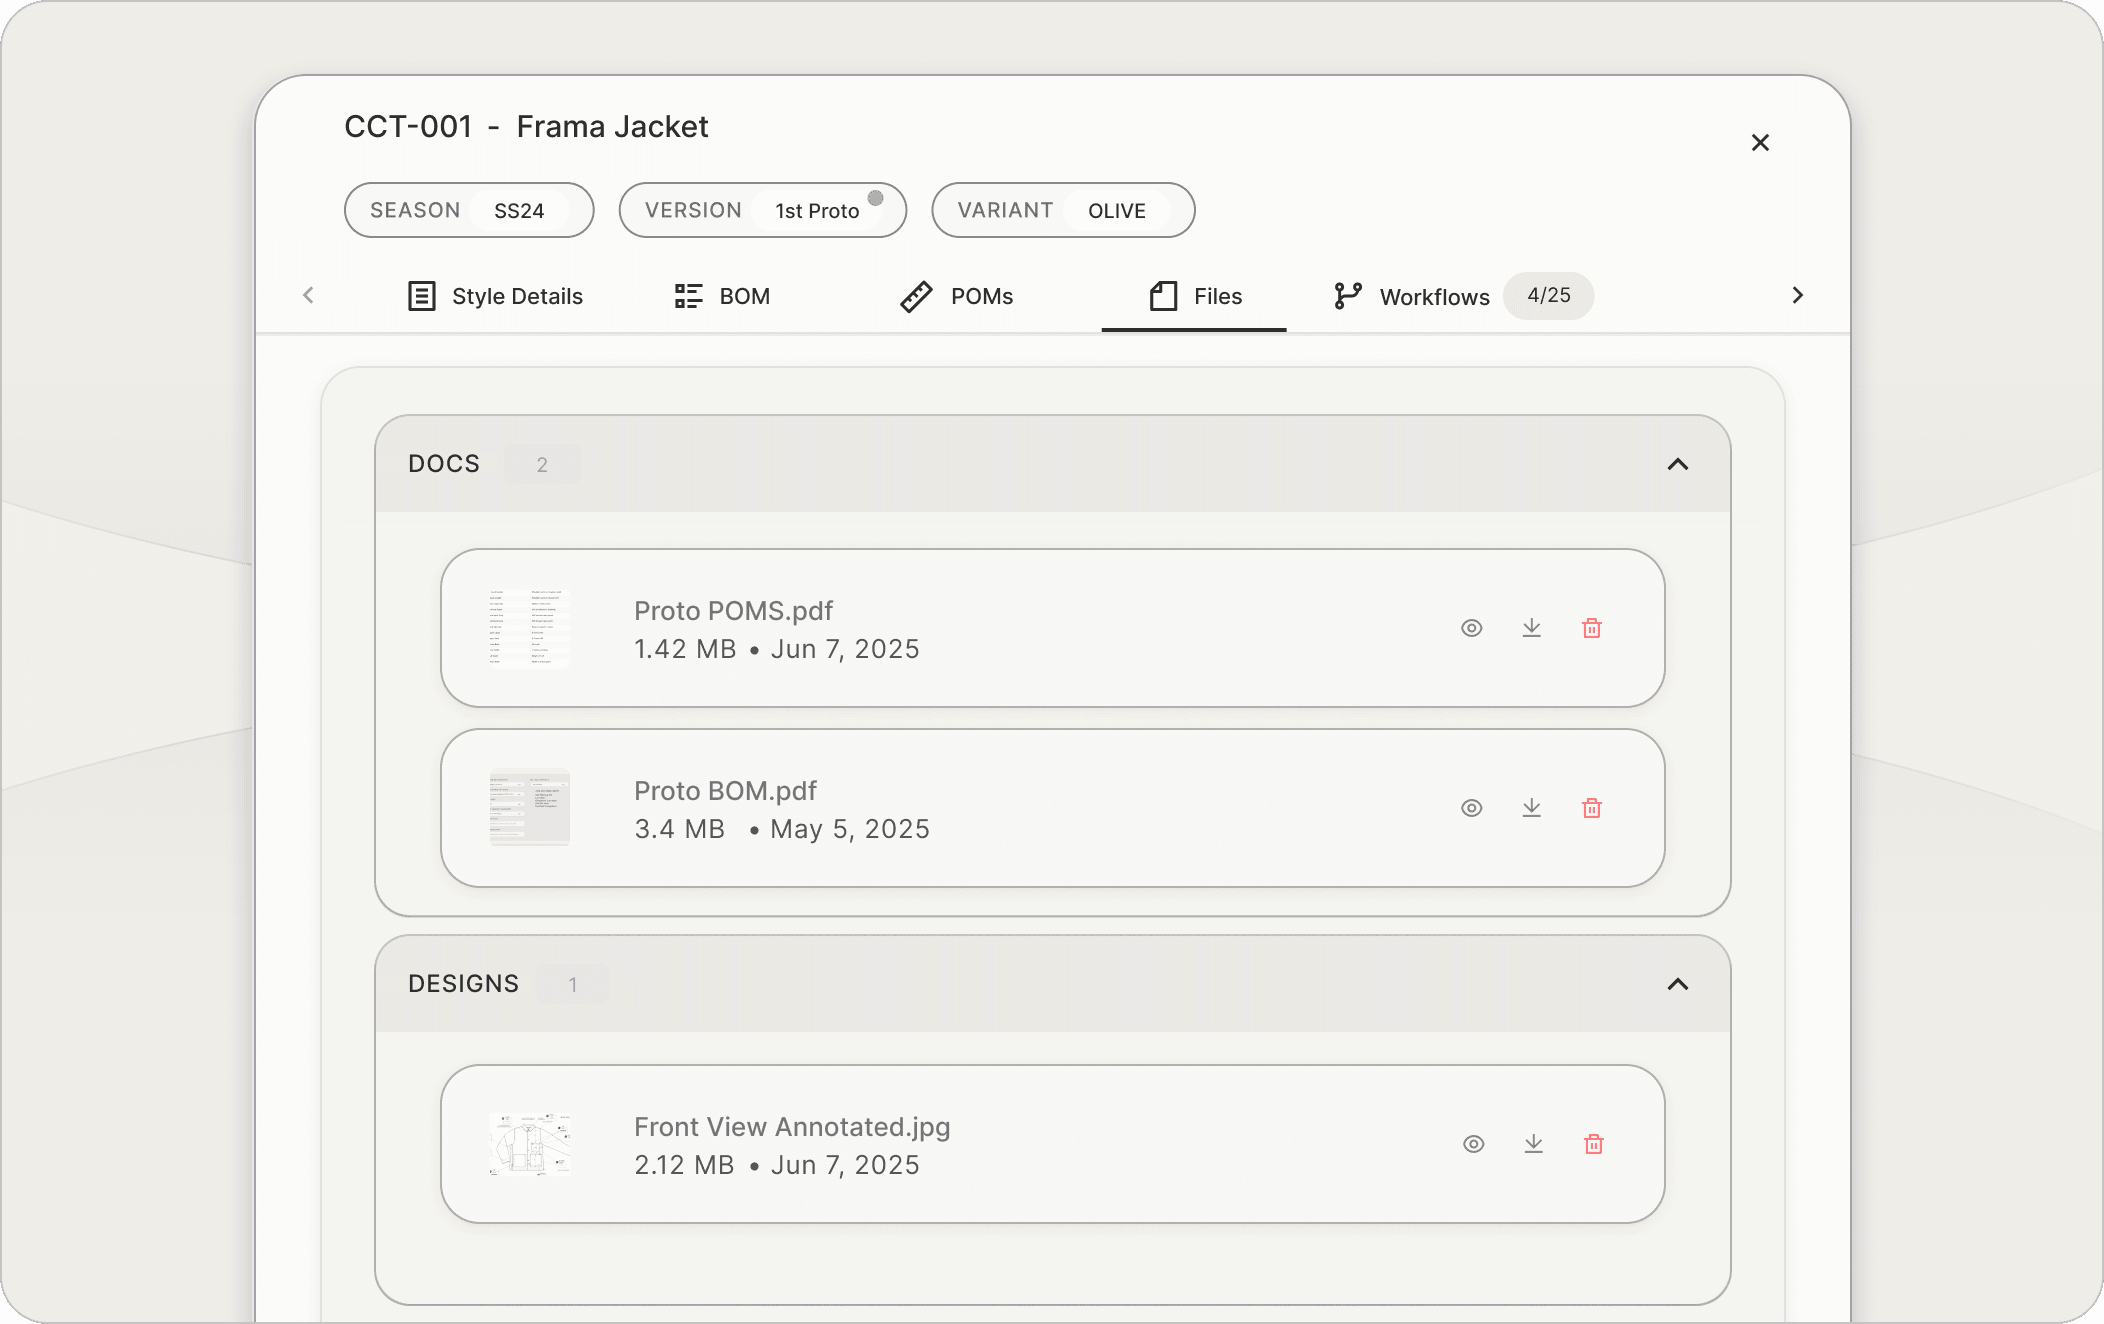Viewport: 2104px width, 1324px height.
Task: Collapse the DOCS section
Action: (1677, 464)
